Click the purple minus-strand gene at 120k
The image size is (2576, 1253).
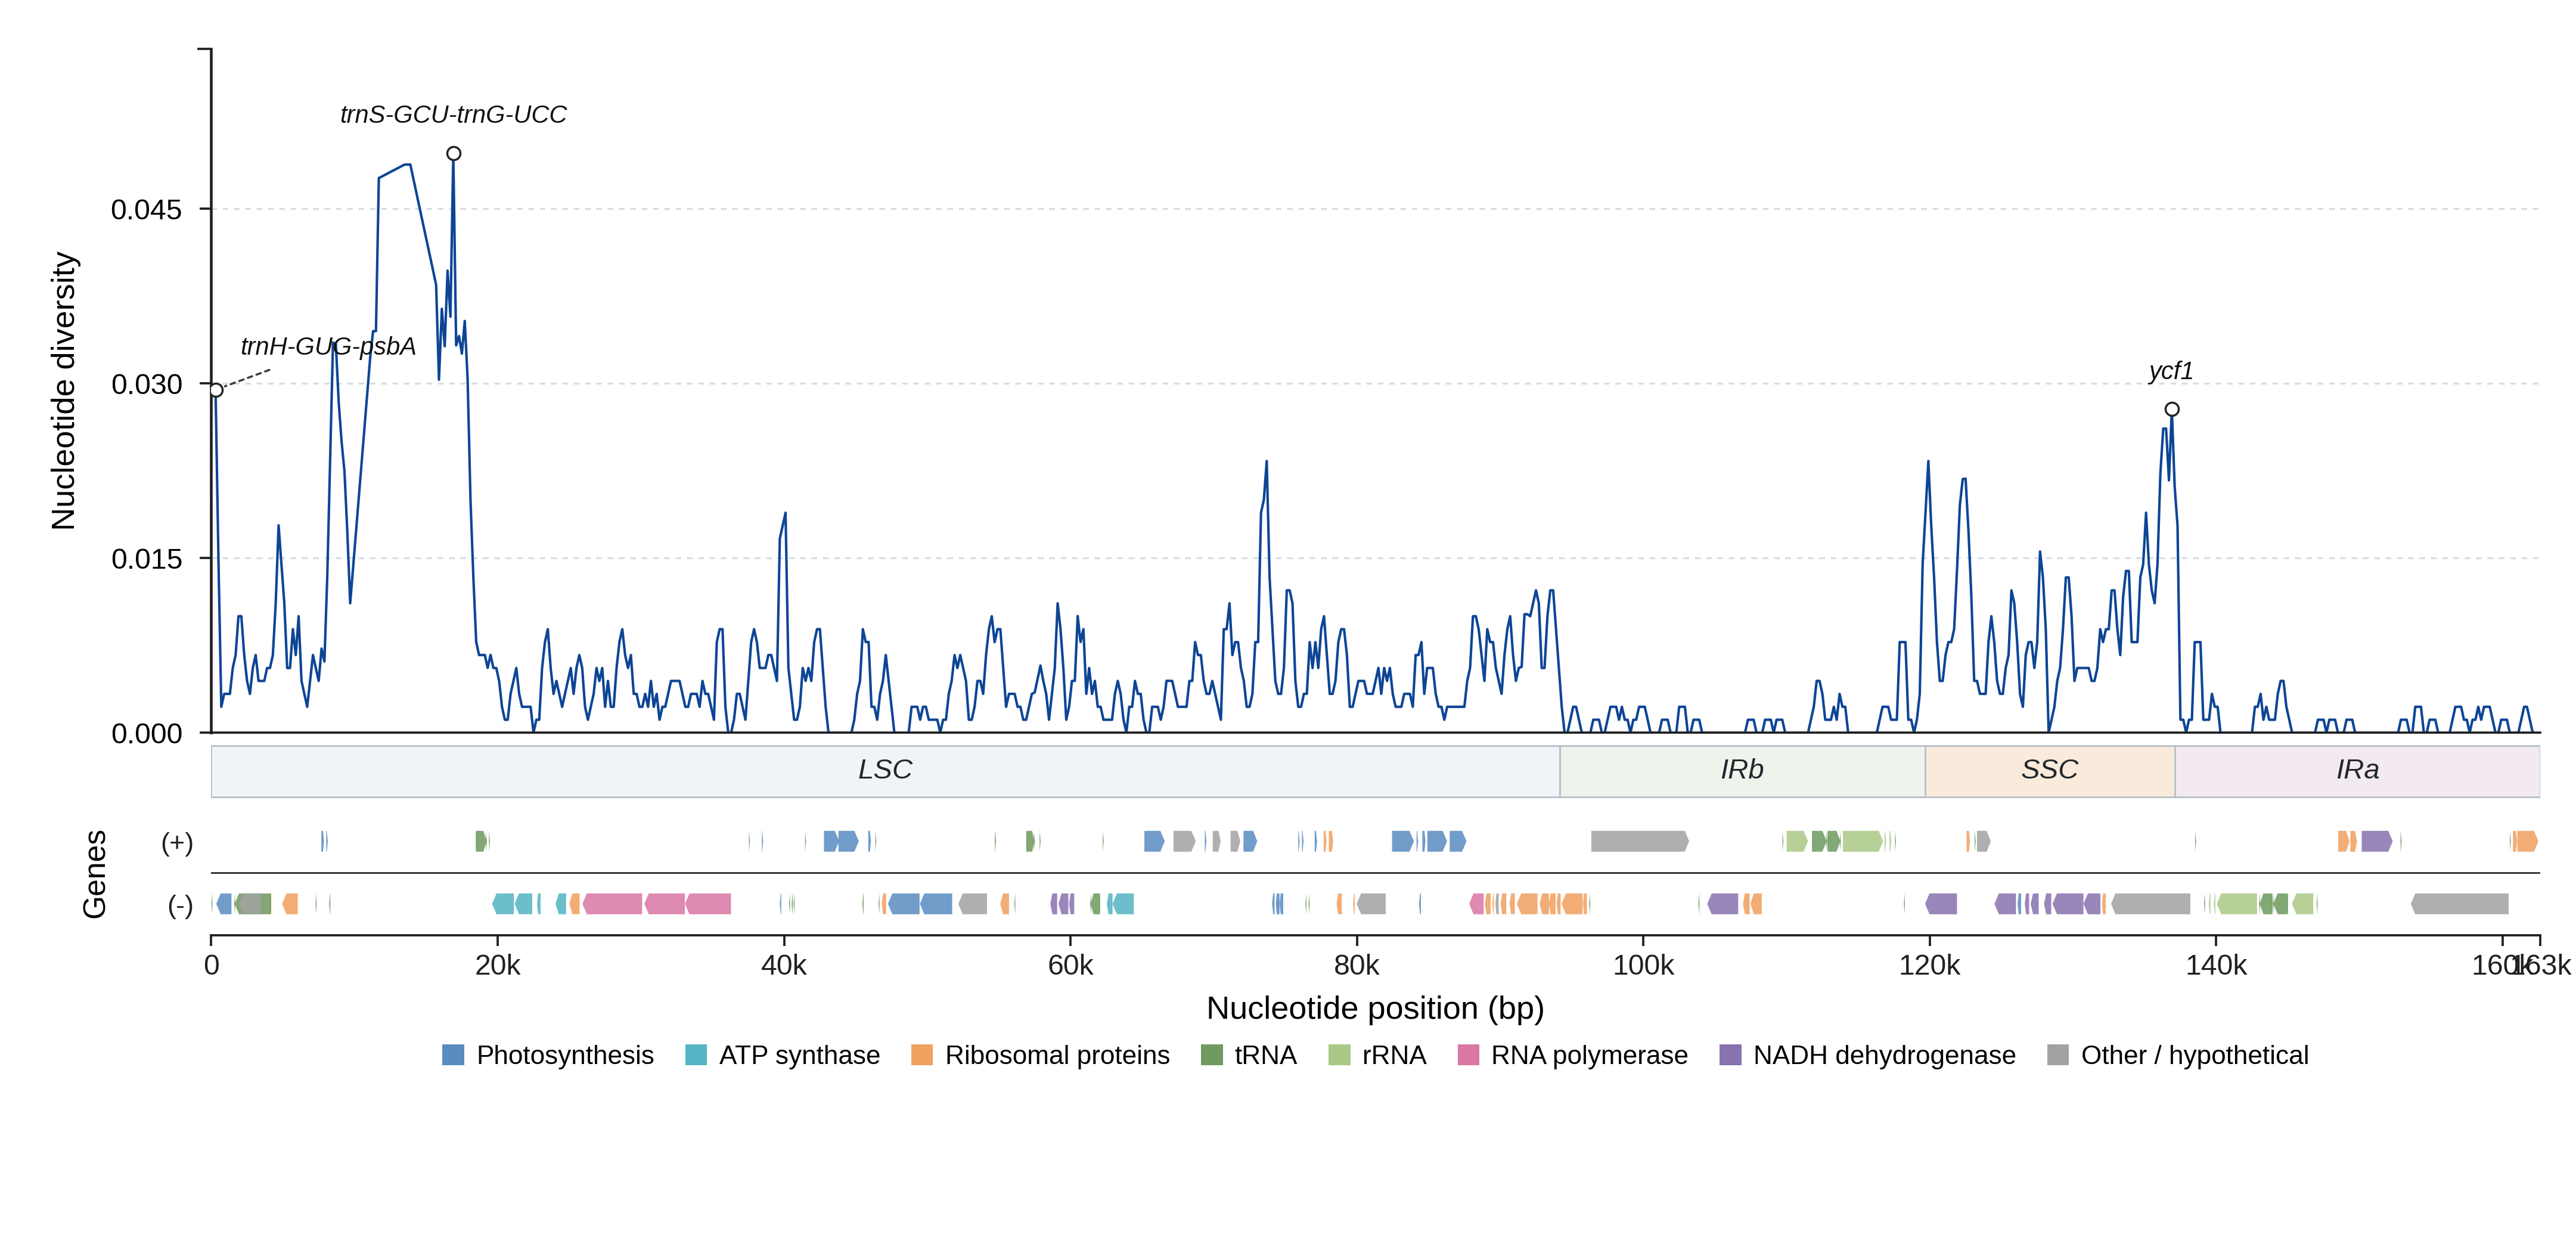click(x=1941, y=904)
